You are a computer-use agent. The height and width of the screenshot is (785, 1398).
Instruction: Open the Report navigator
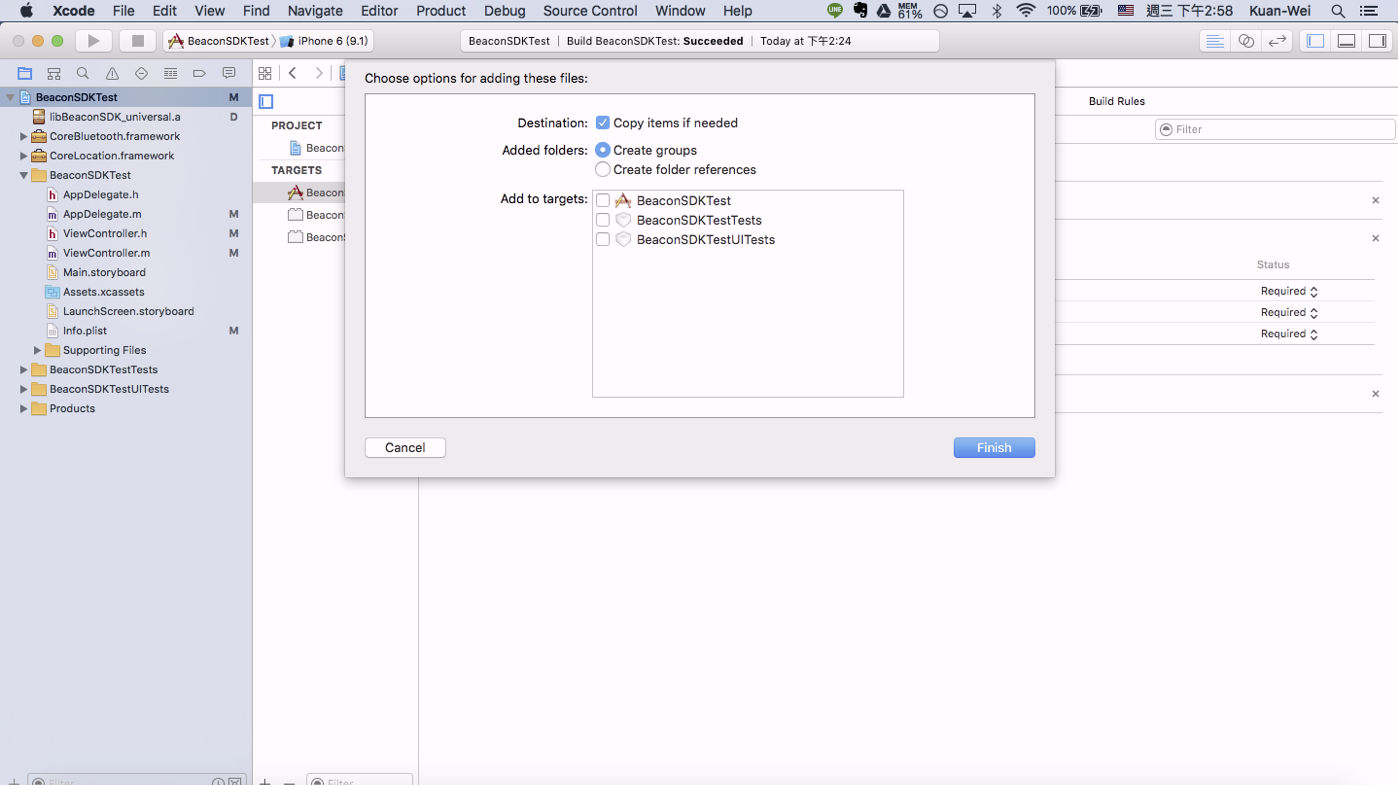click(229, 73)
